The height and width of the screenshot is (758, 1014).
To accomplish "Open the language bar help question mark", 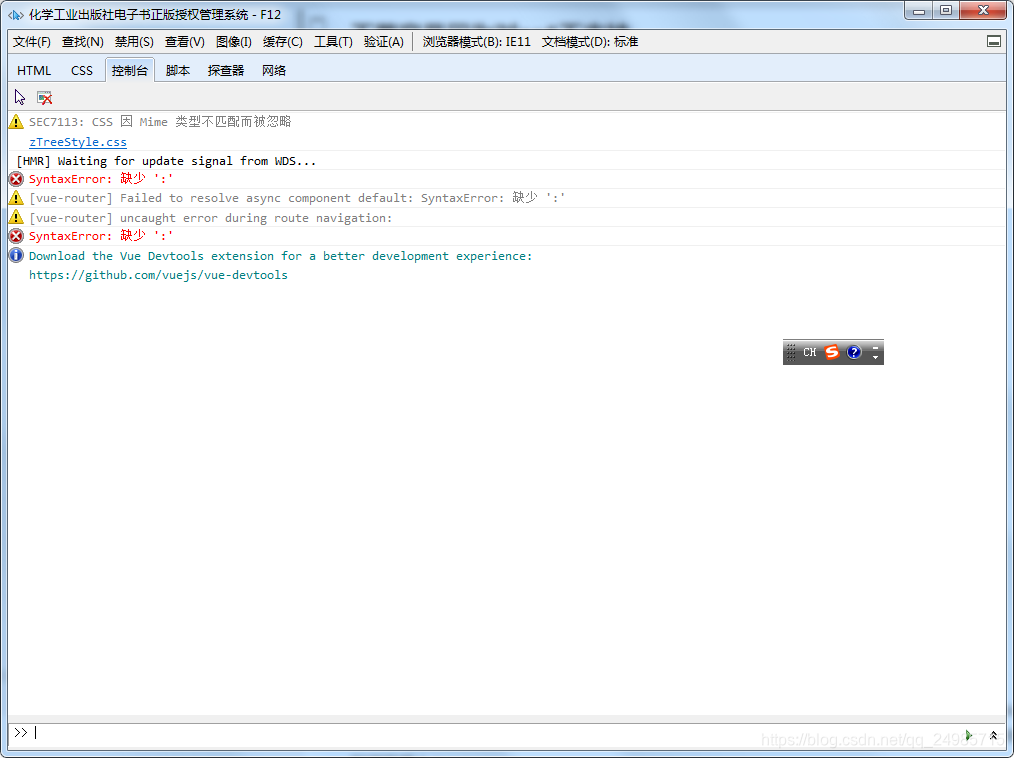I will [854, 352].
